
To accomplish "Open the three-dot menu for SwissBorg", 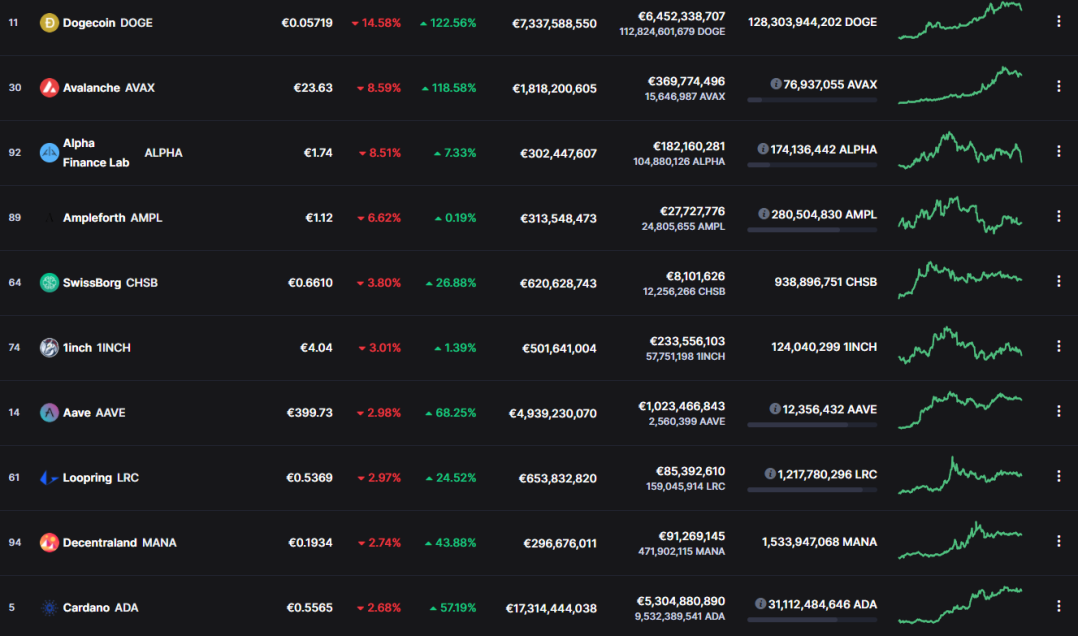I will point(1059,281).
